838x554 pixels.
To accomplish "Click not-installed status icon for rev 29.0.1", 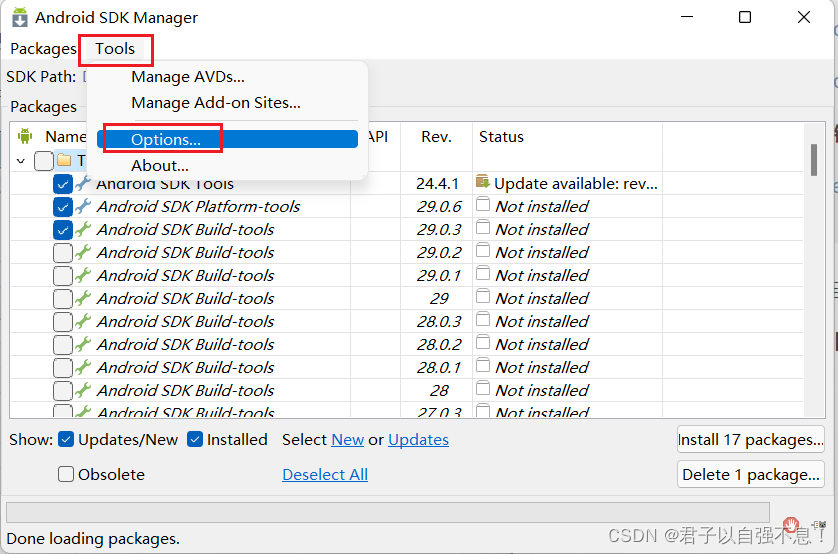I will pyautogui.click(x=483, y=274).
